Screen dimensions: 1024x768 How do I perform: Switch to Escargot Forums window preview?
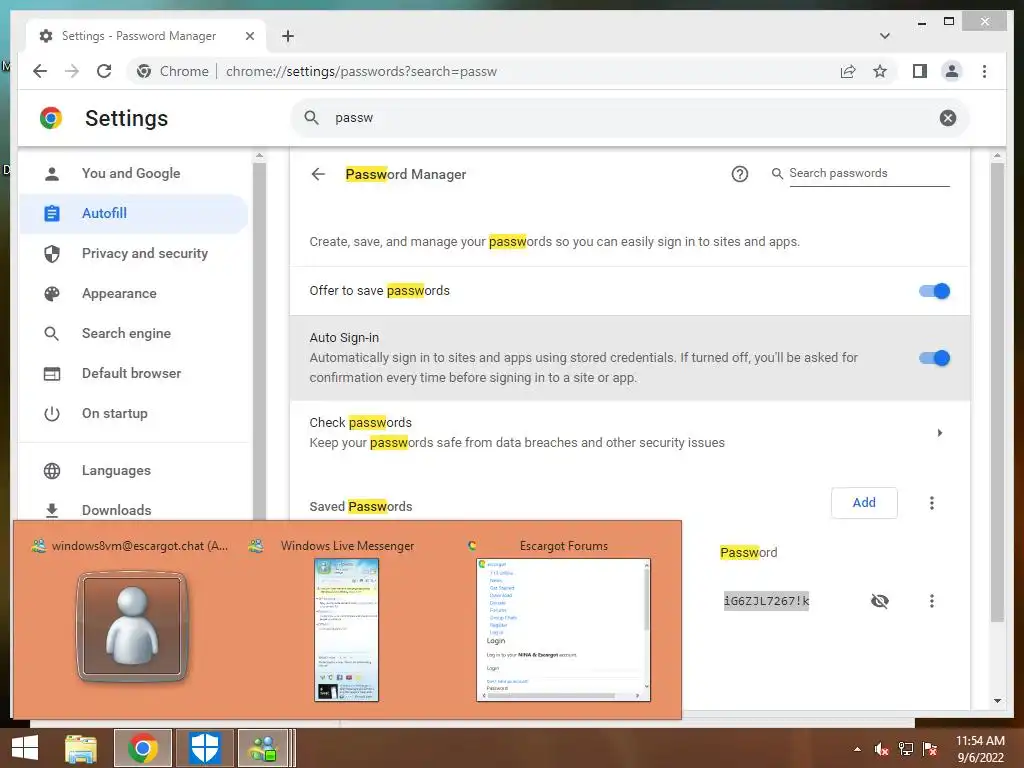564,630
